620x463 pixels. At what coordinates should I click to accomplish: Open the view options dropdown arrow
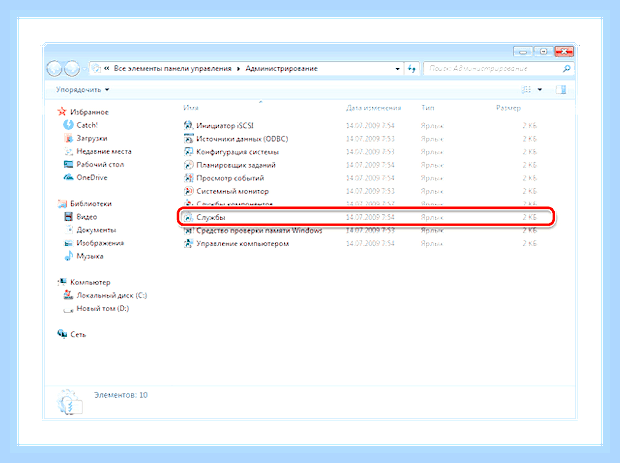540,90
